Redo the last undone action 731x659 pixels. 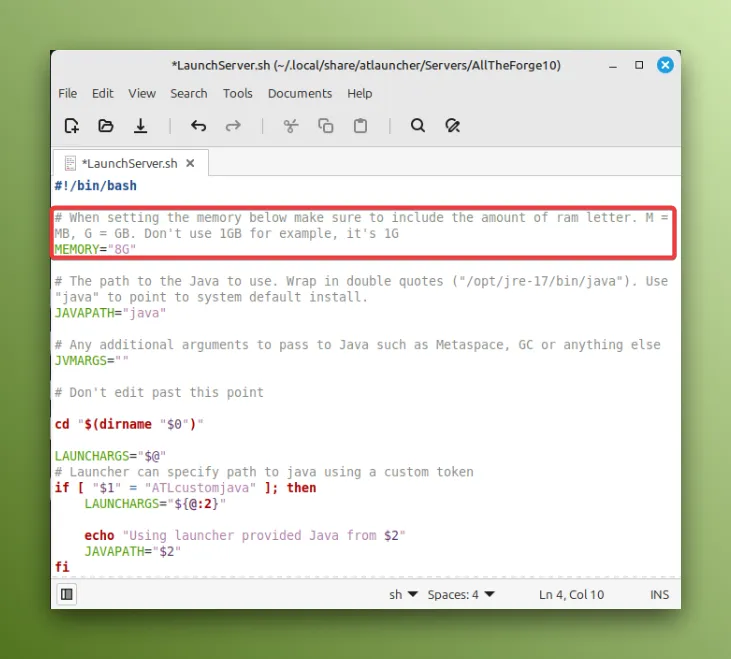[233, 126]
